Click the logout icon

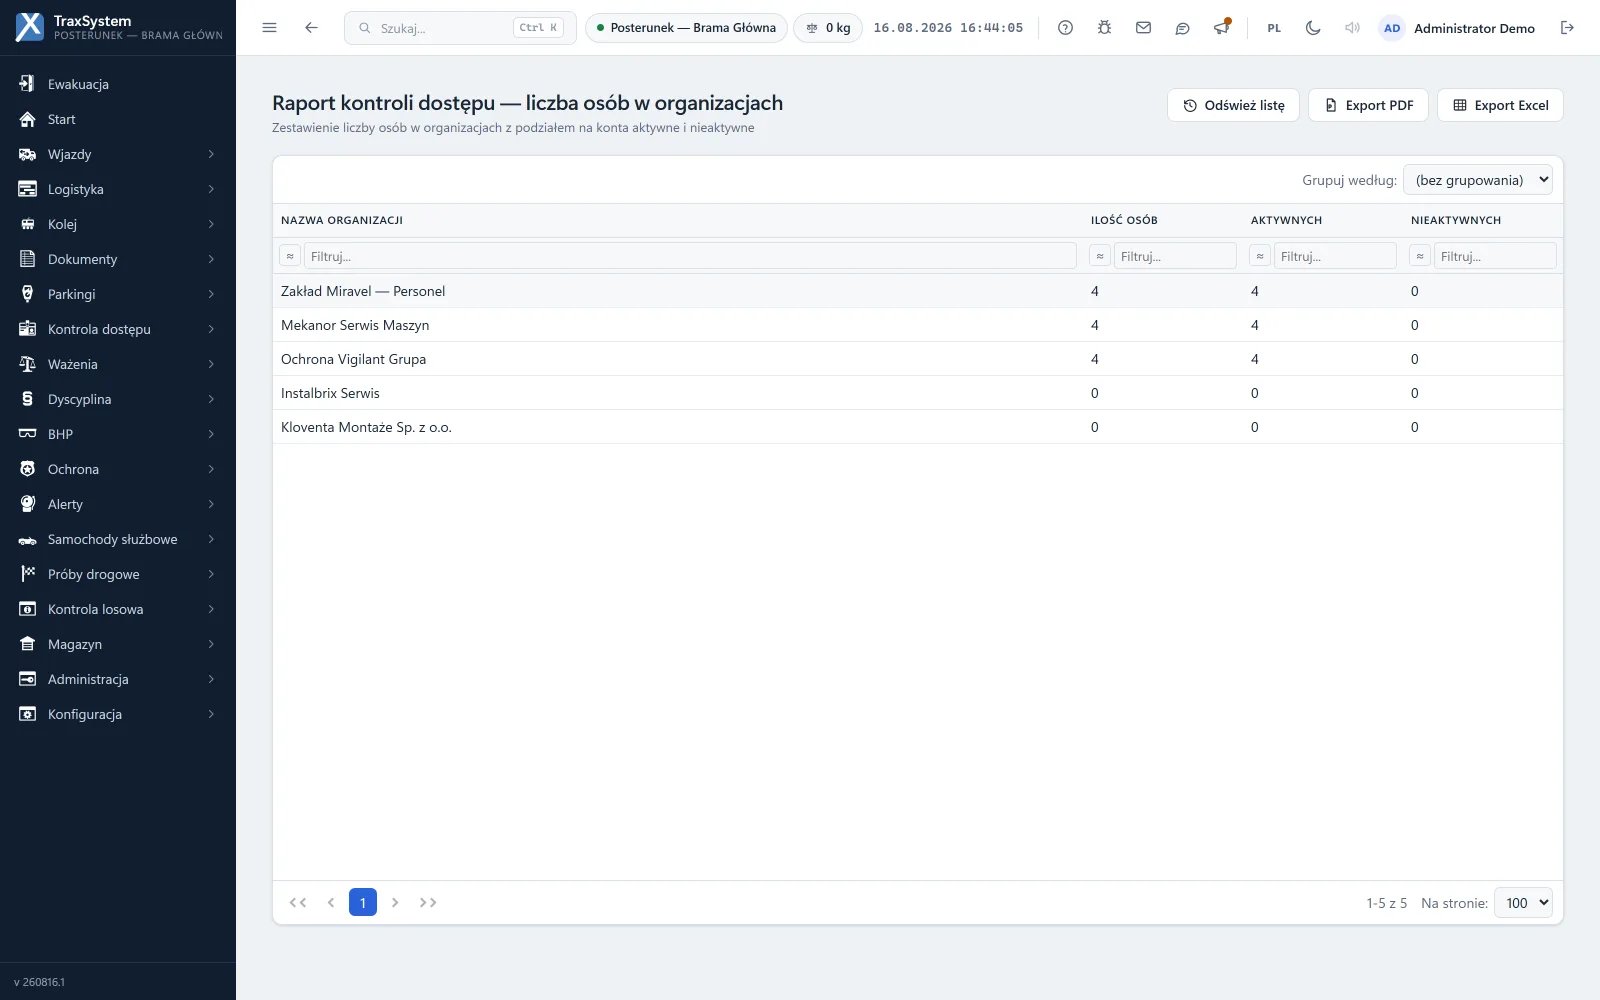[1567, 28]
